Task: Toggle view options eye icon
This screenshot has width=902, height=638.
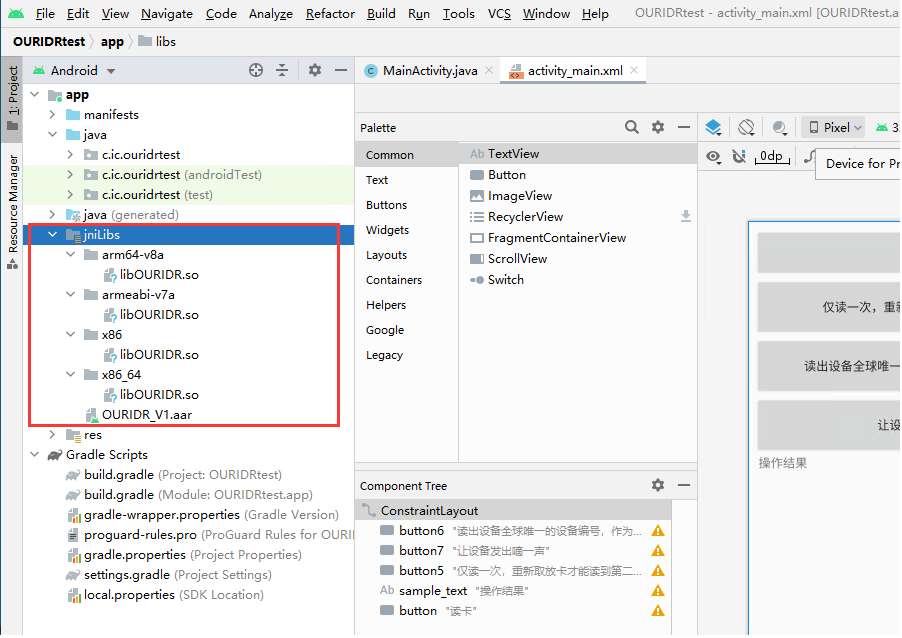Action: 713,156
